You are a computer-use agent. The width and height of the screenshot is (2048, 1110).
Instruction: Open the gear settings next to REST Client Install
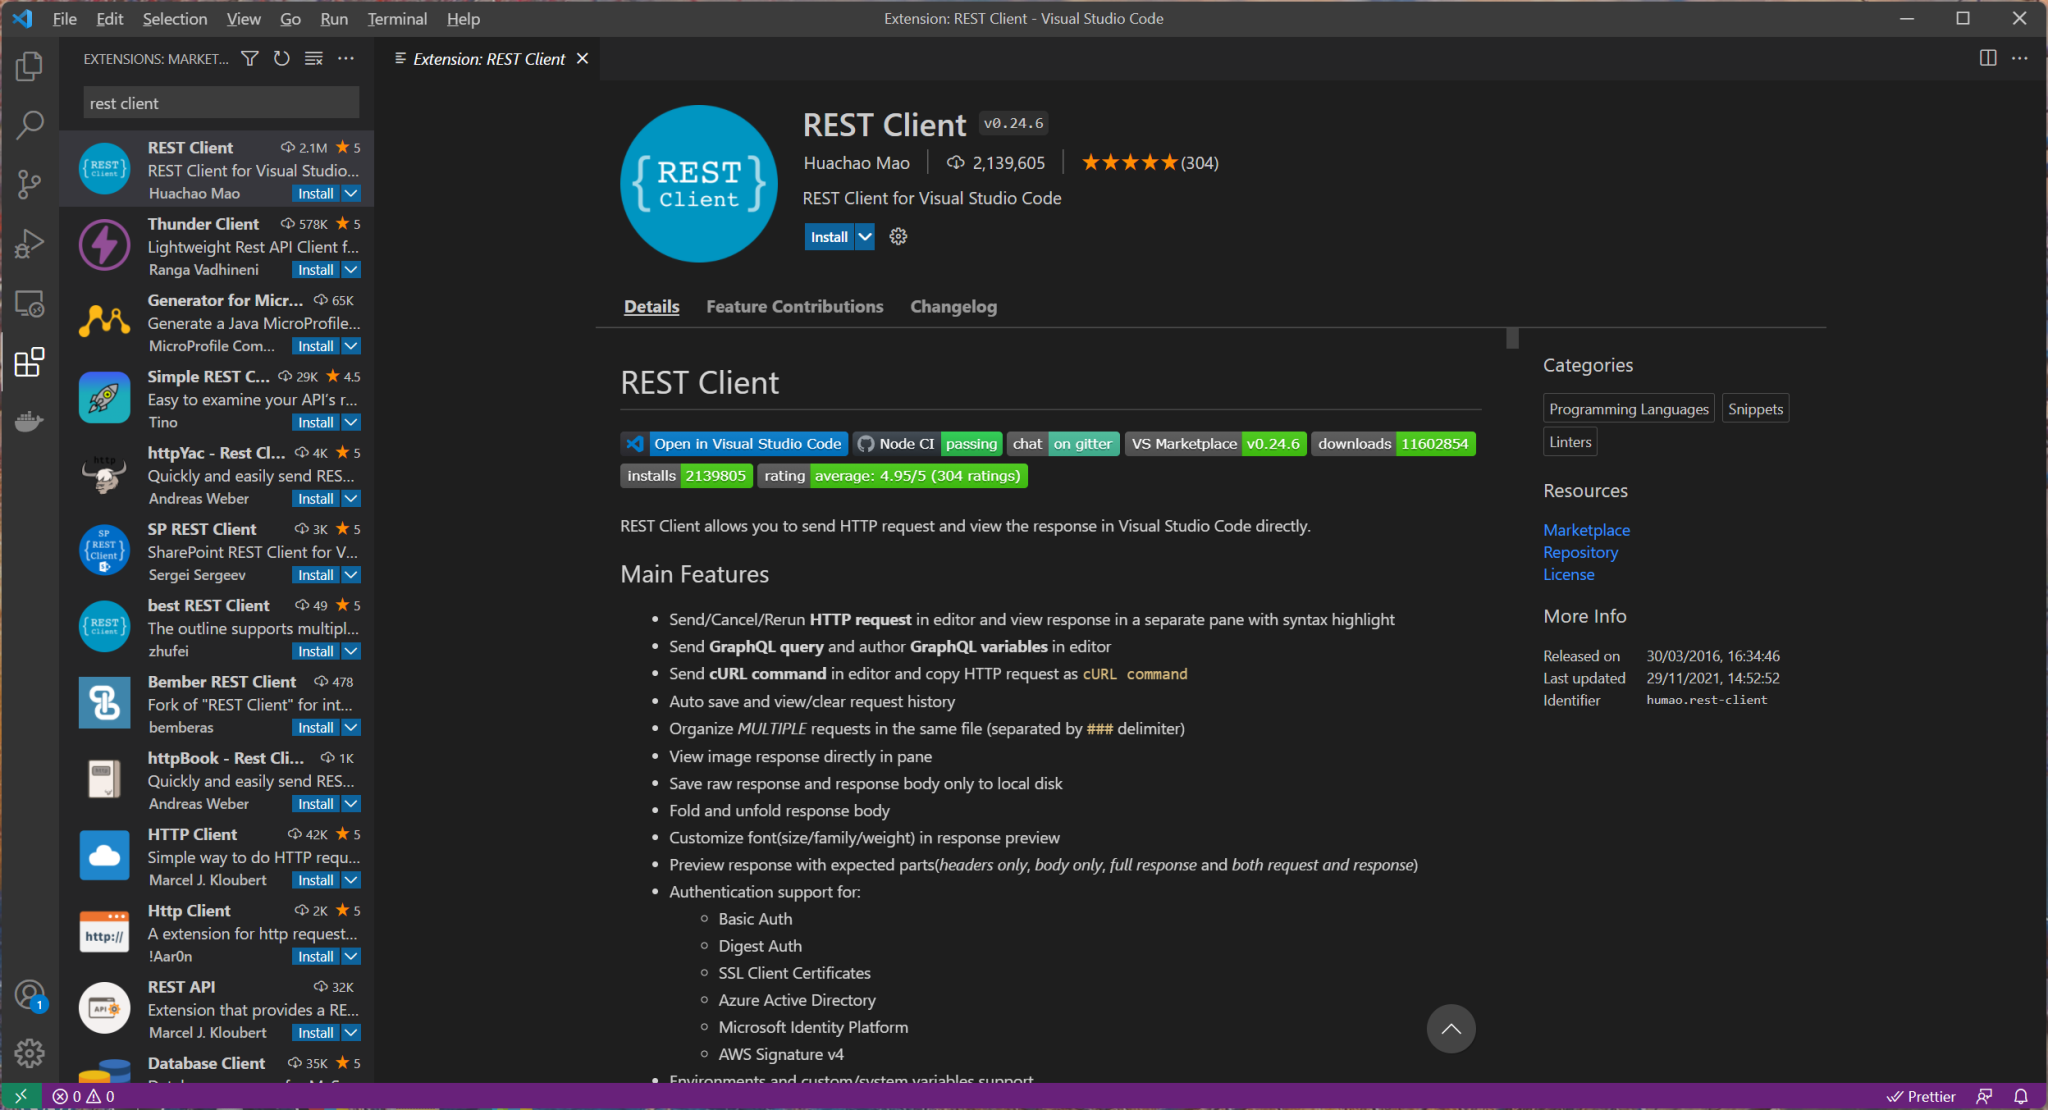click(897, 236)
